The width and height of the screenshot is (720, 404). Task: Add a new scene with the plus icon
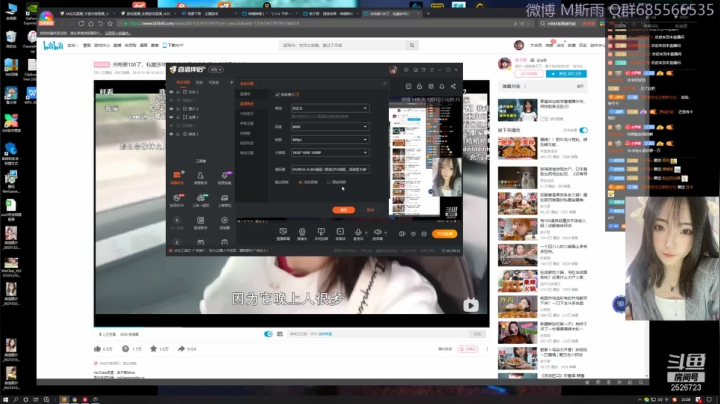231,82
